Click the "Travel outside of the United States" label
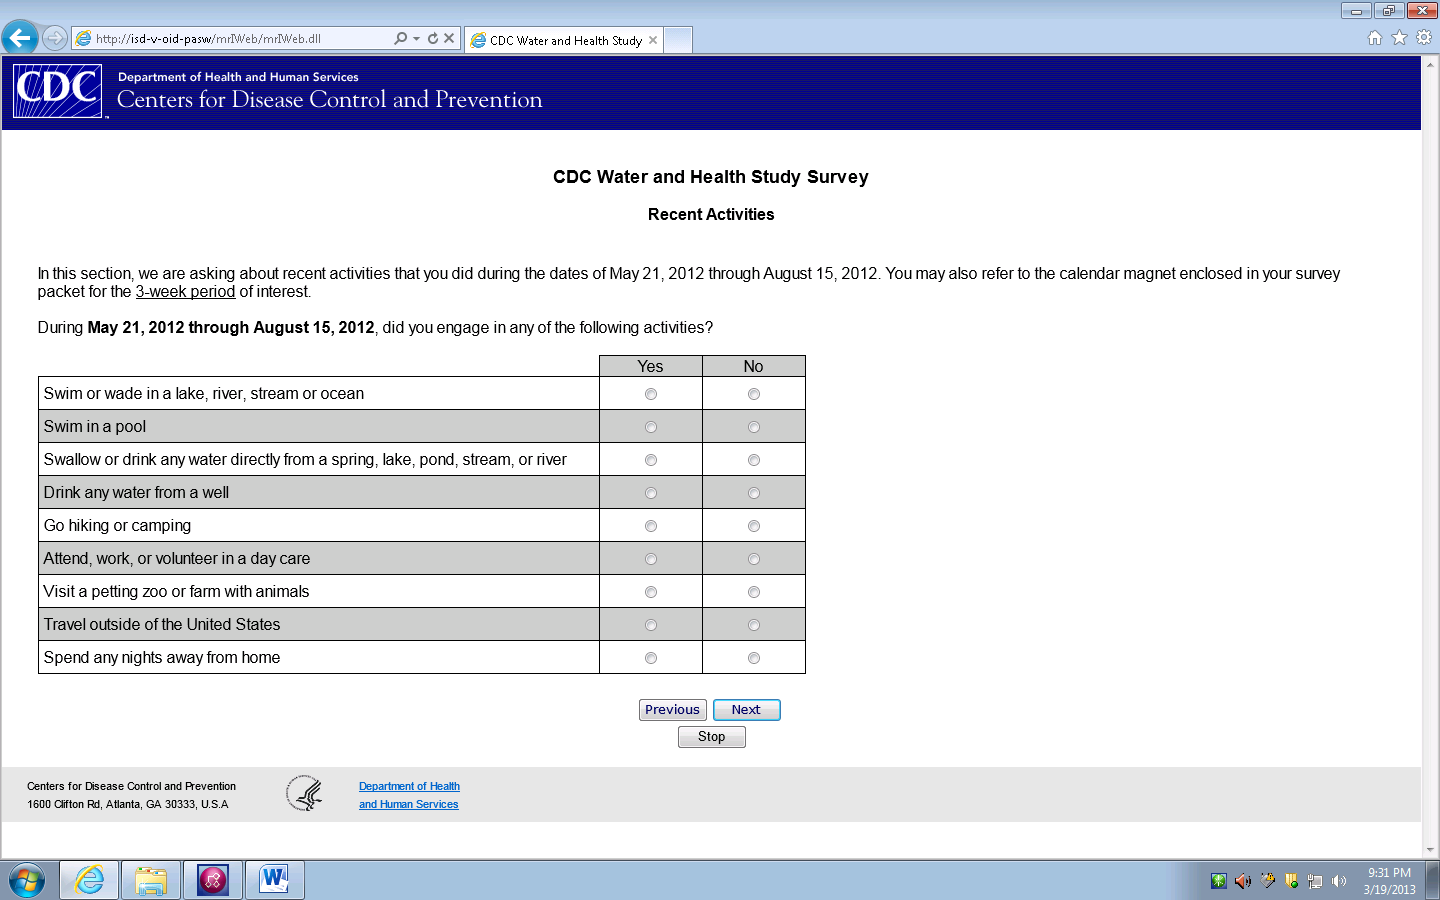This screenshot has width=1440, height=900. [162, 625]
